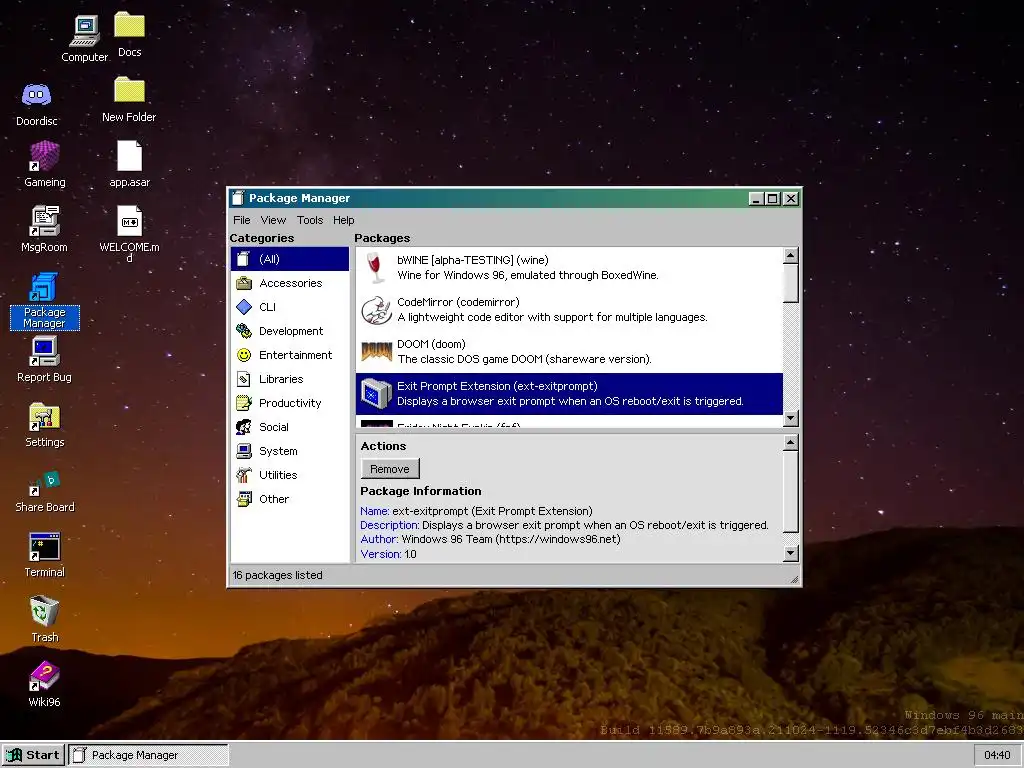Select the CodeMirror (codemirror) package row
Screen dimensions: 1024x768
click(569, 310)
